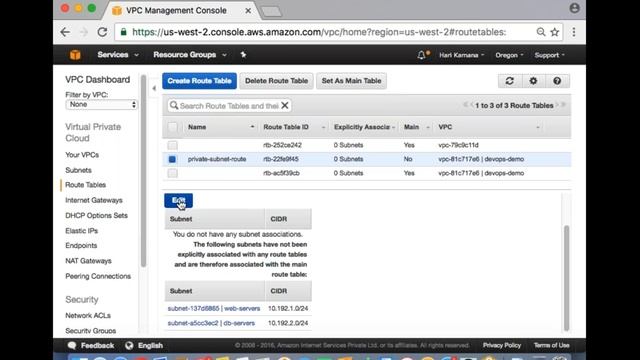Image resolution: width=640 pixels, height=360 pixels.
Task: Open Subnets in the sidebar
Action: 78,170
